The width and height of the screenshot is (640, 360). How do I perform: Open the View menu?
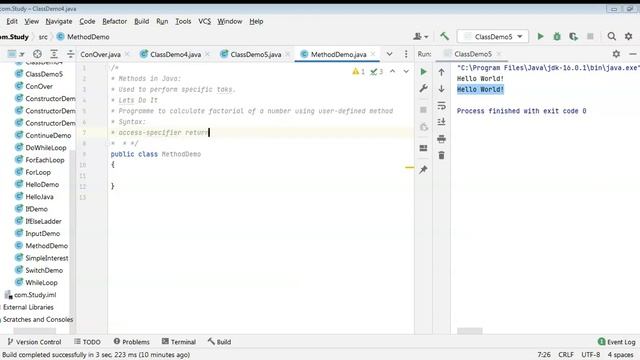tap(31, 21)
